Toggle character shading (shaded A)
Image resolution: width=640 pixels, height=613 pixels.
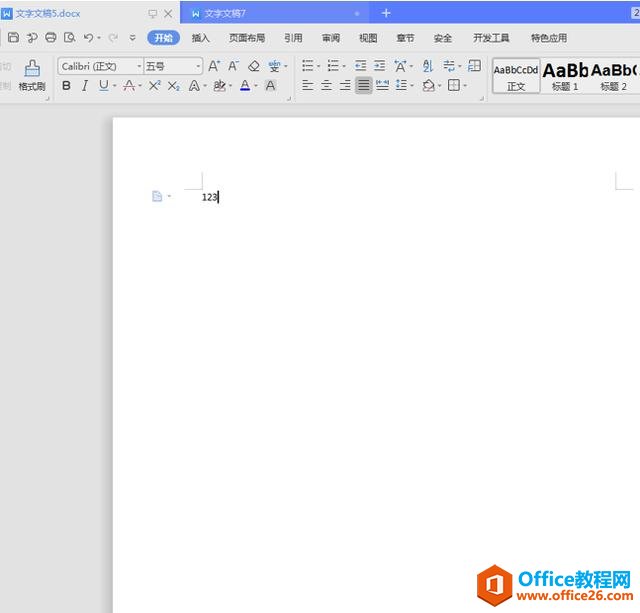pyautogui.click(x=270, y=86)
